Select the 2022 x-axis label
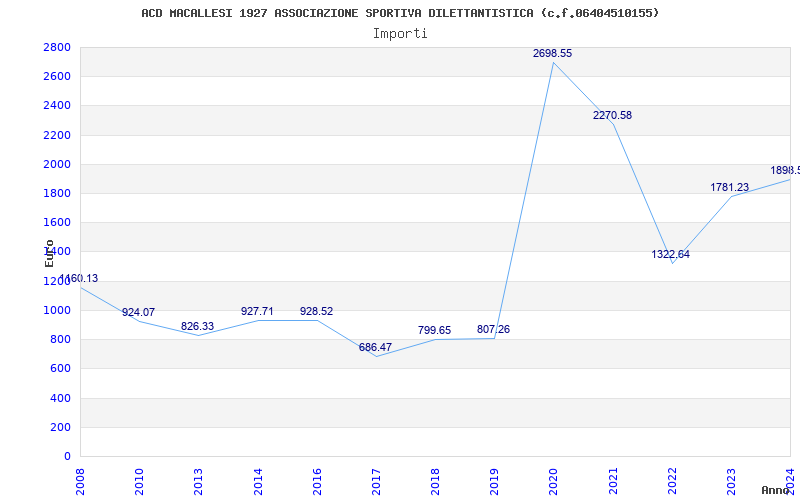Screen dimensions: 800x500 (672, 482)
